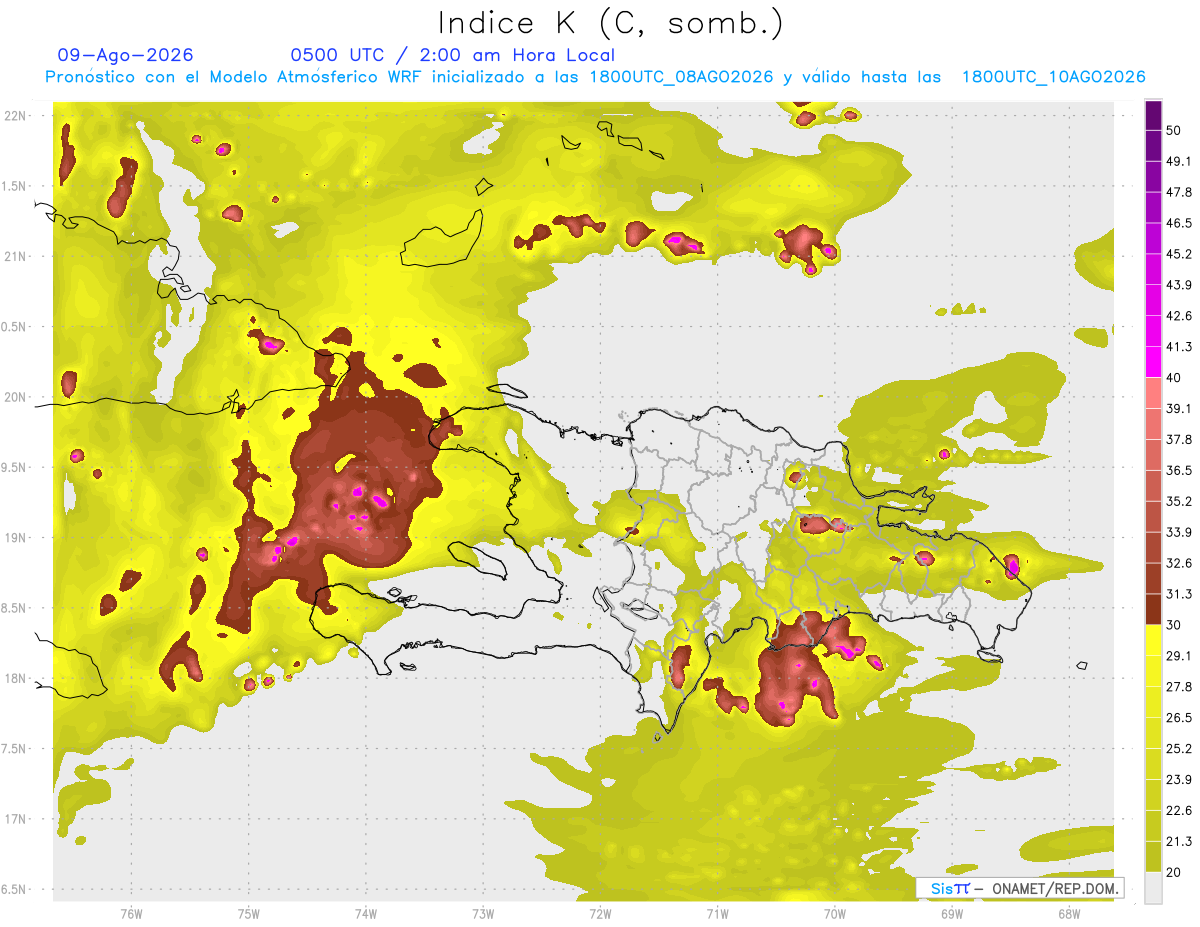The width and height of the screenshot is (1200, 927).
Task: Click the '35.2' colorbar label
Action: click(1179, 501)
